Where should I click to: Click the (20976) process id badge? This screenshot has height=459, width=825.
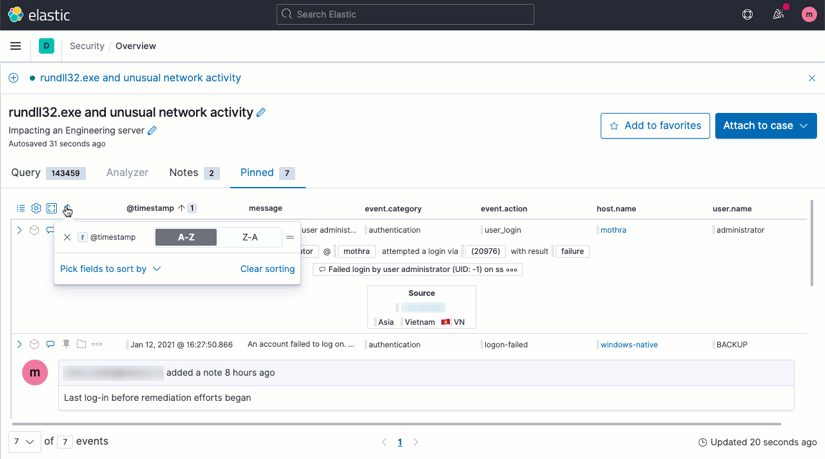point(485,252)
